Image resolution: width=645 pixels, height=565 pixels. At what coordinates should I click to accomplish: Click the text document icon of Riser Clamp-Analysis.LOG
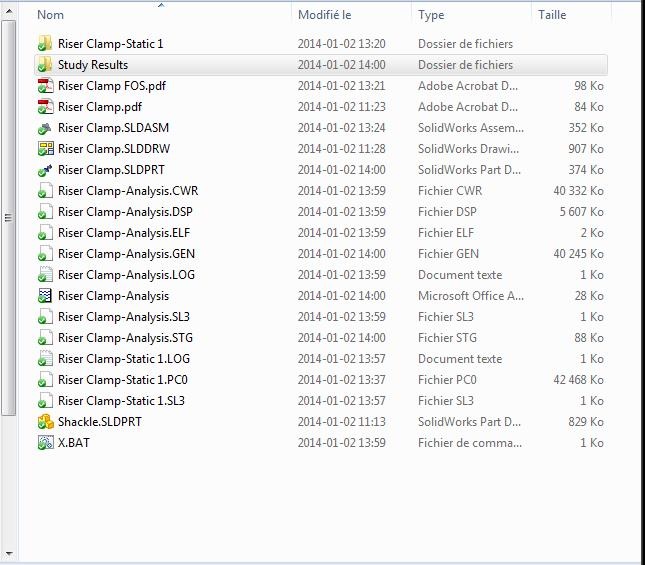(x=45, y=275)
